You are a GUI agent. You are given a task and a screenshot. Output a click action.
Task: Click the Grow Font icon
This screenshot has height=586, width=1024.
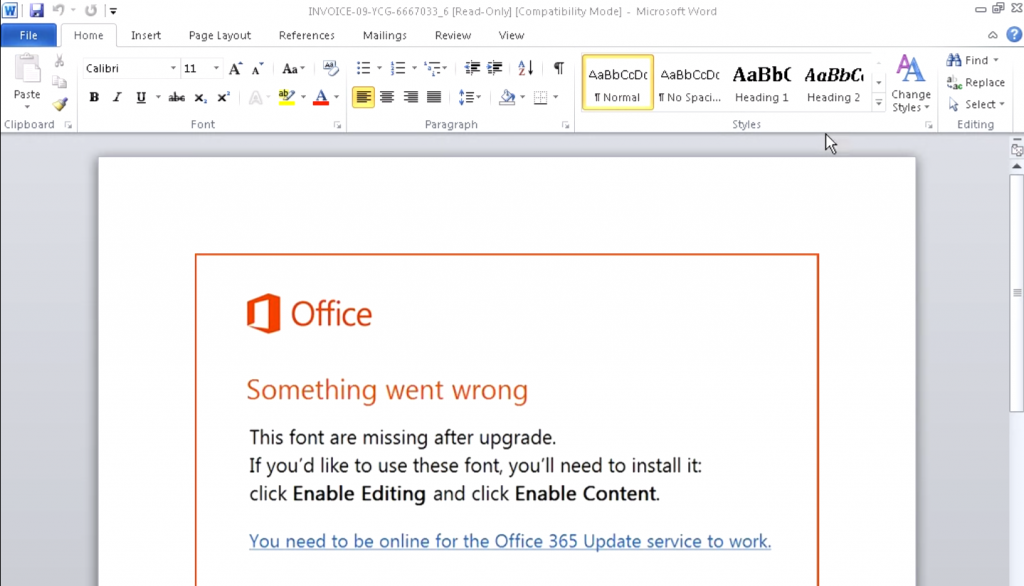pyautogui.click(x=235, y=69)
